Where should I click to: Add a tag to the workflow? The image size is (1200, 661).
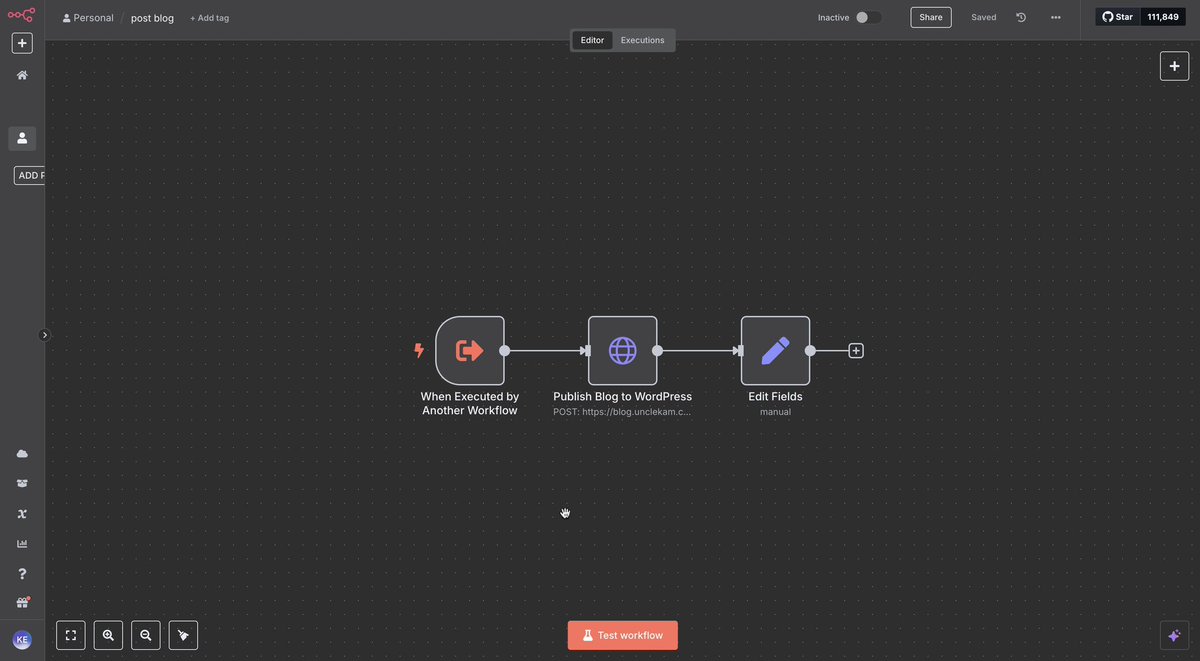pos(209,17)
